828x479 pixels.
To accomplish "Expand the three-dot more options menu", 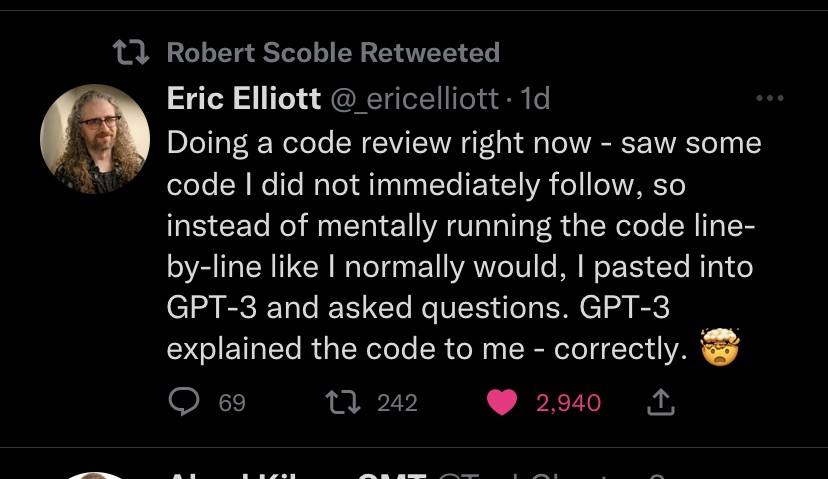I will (769, 98).
